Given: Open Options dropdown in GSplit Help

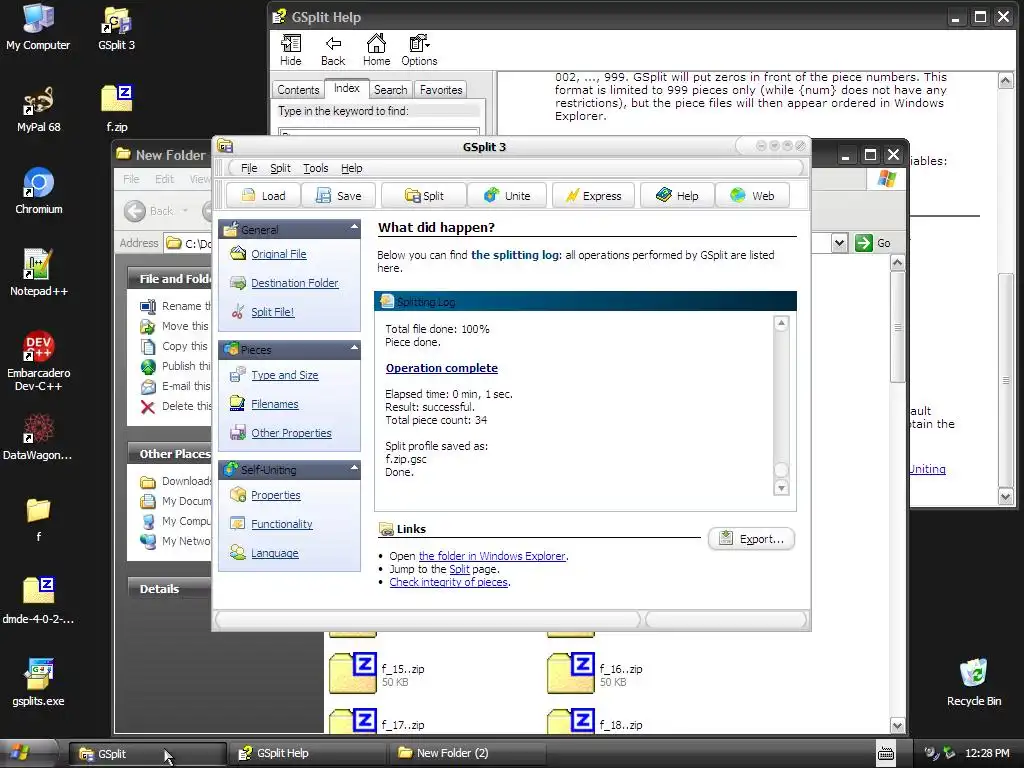Looking at the screenshot, I should pos(419,51).
